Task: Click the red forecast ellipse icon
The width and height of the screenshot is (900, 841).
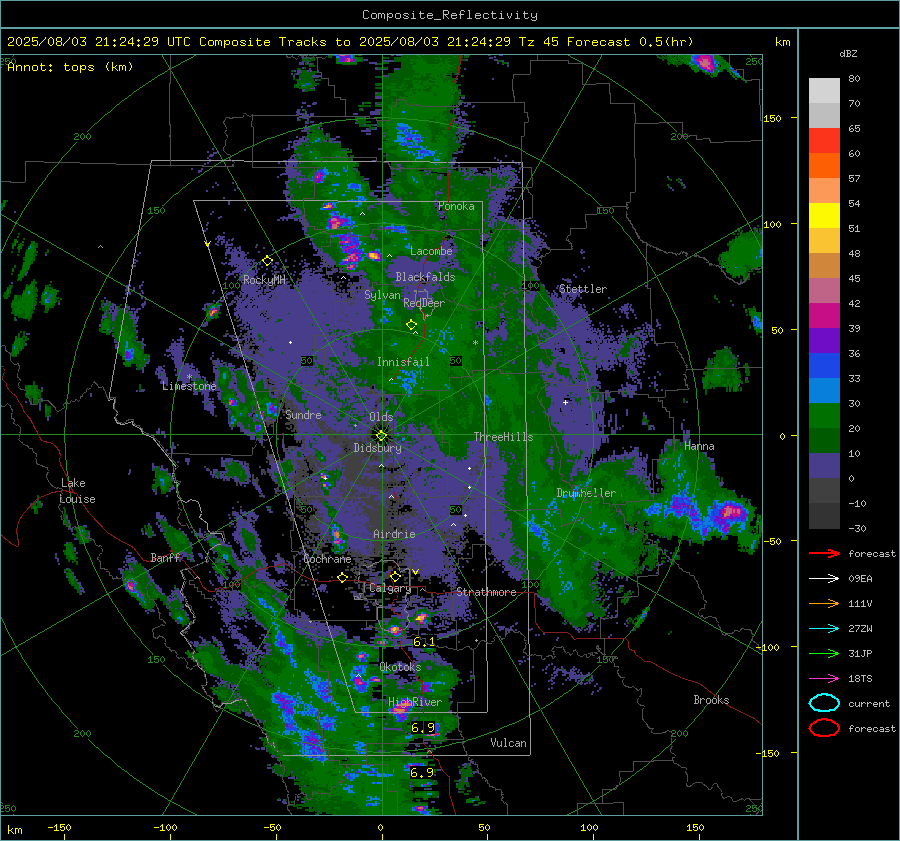Action: pyautogui.click(x=824, y=728)
